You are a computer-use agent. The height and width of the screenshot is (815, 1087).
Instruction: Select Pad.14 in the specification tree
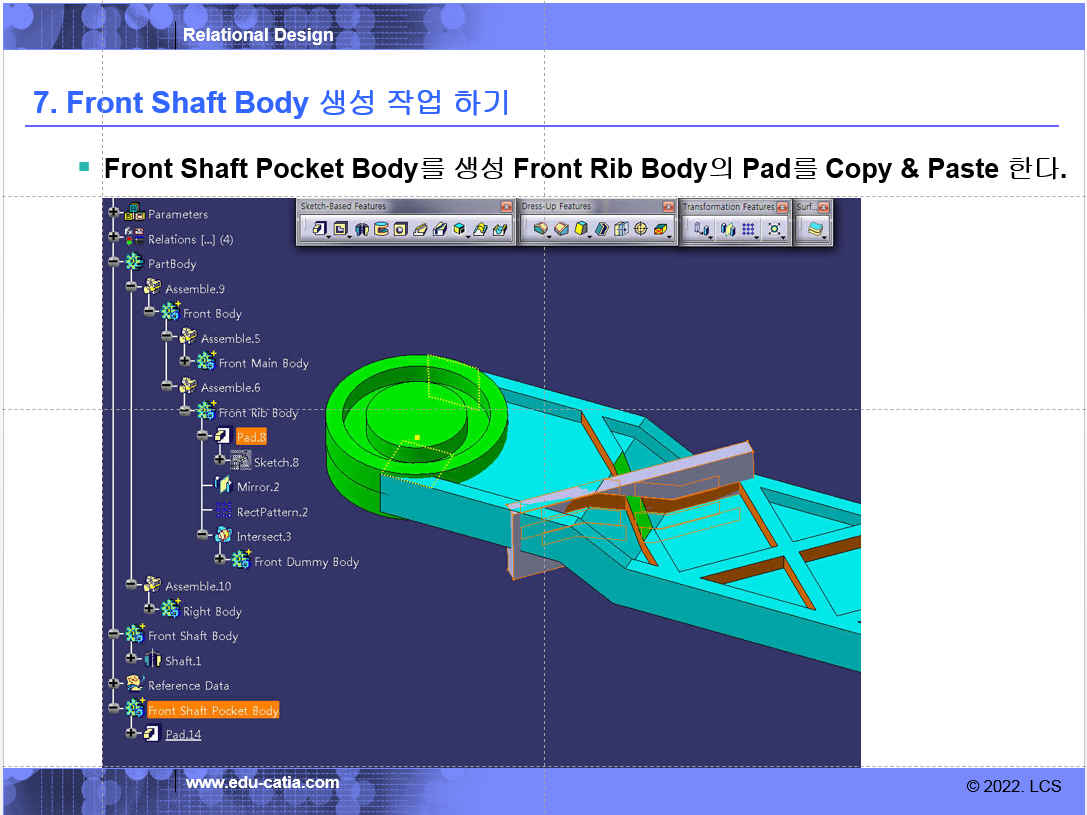point(183,734)
